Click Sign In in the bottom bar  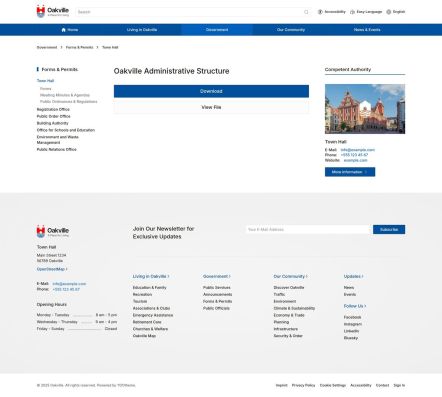click(x=399, y=385)
